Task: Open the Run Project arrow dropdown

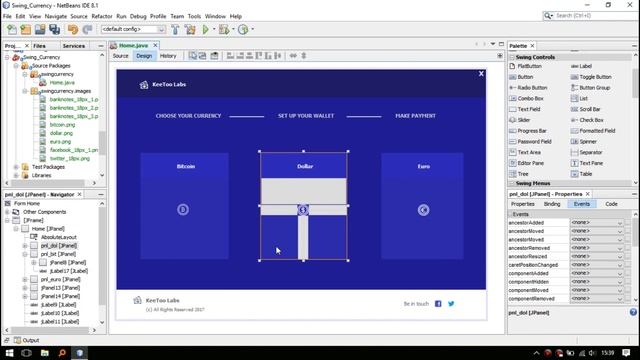Action: pos(213,29)
